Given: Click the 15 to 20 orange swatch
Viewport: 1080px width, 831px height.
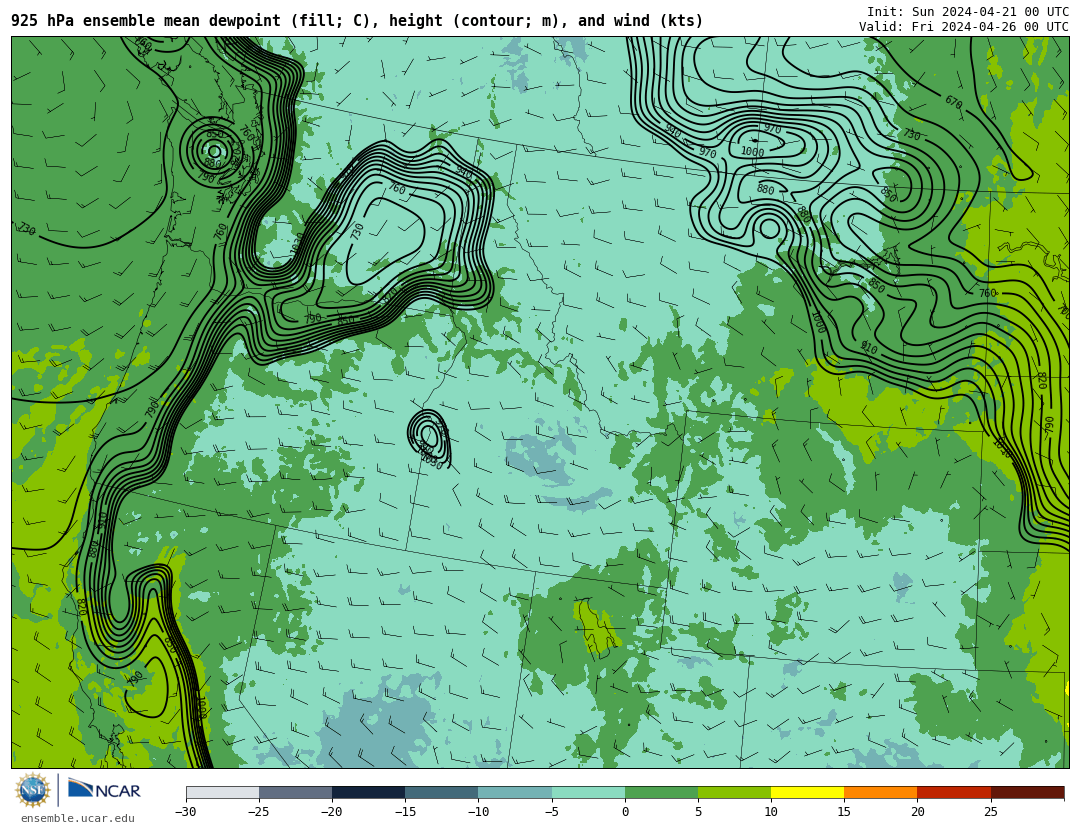Looking at the screenshot, I should tap(881, 793).
